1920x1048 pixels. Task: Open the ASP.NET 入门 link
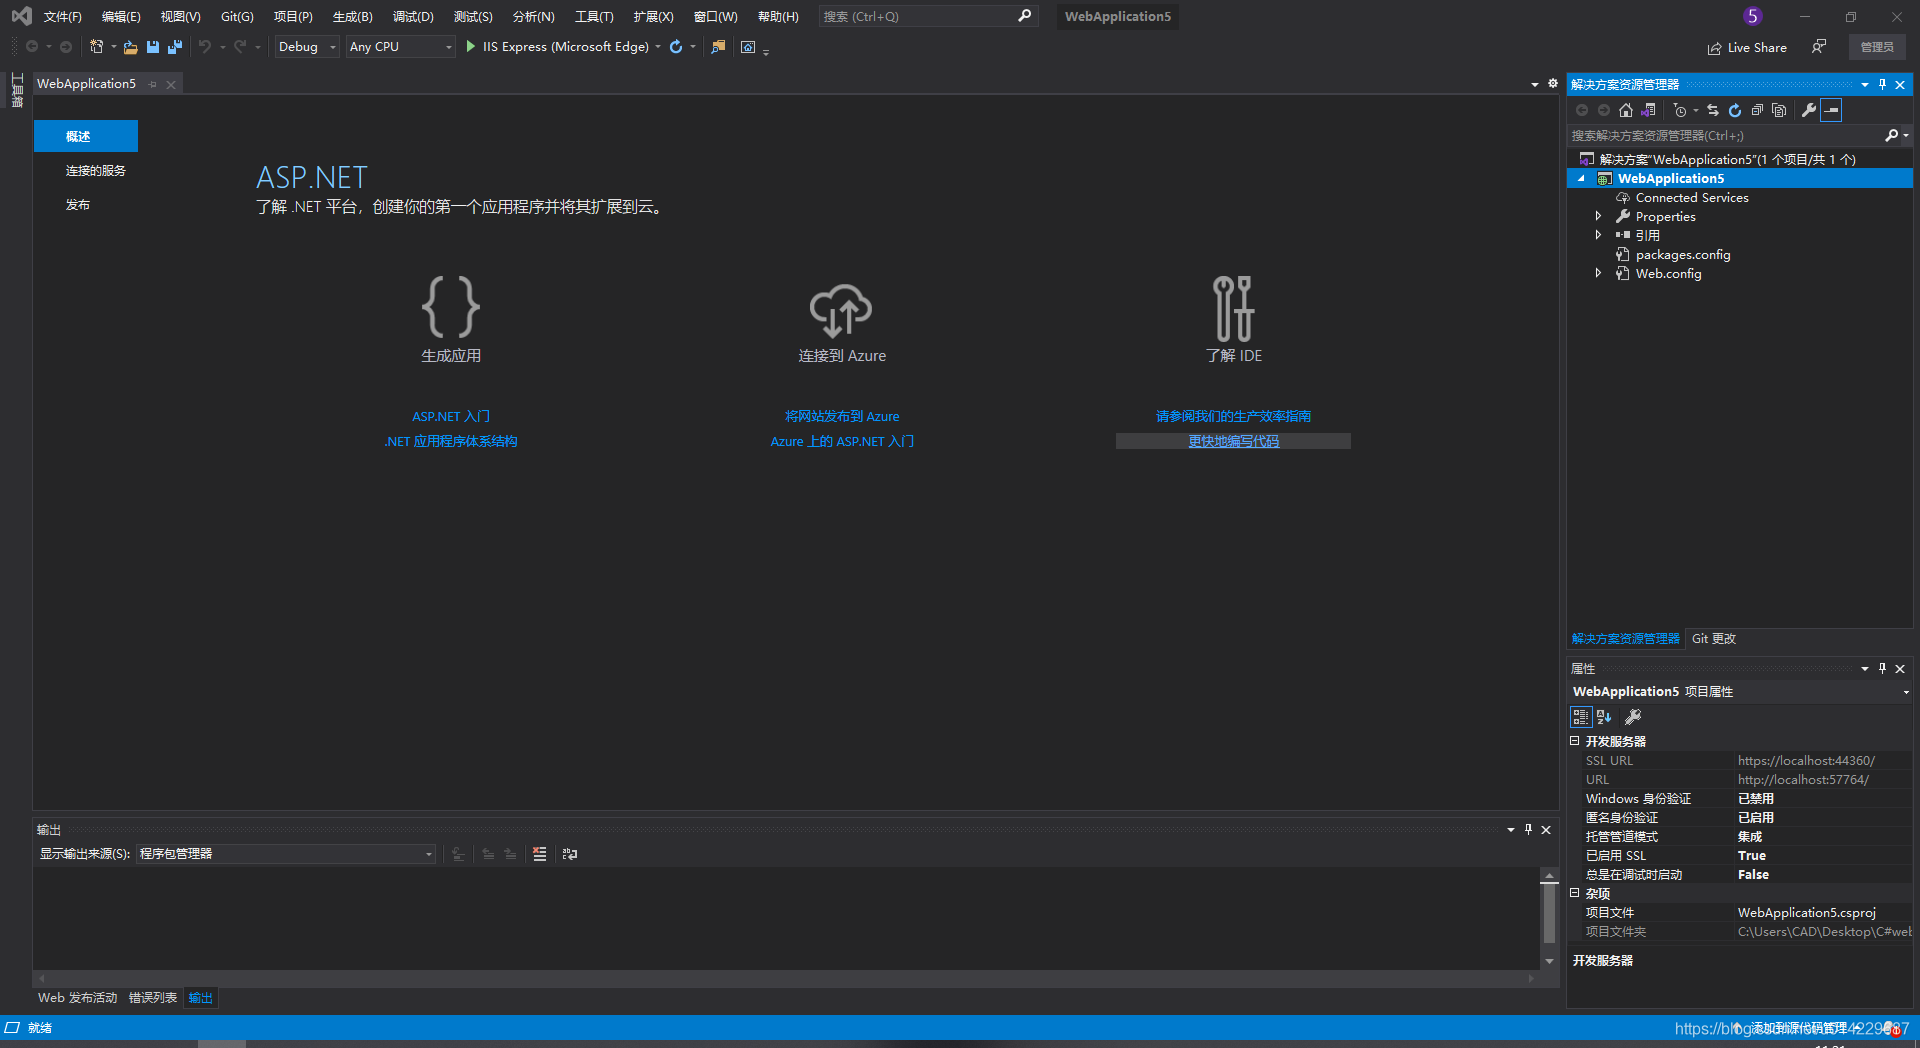[x=451, y=416]
